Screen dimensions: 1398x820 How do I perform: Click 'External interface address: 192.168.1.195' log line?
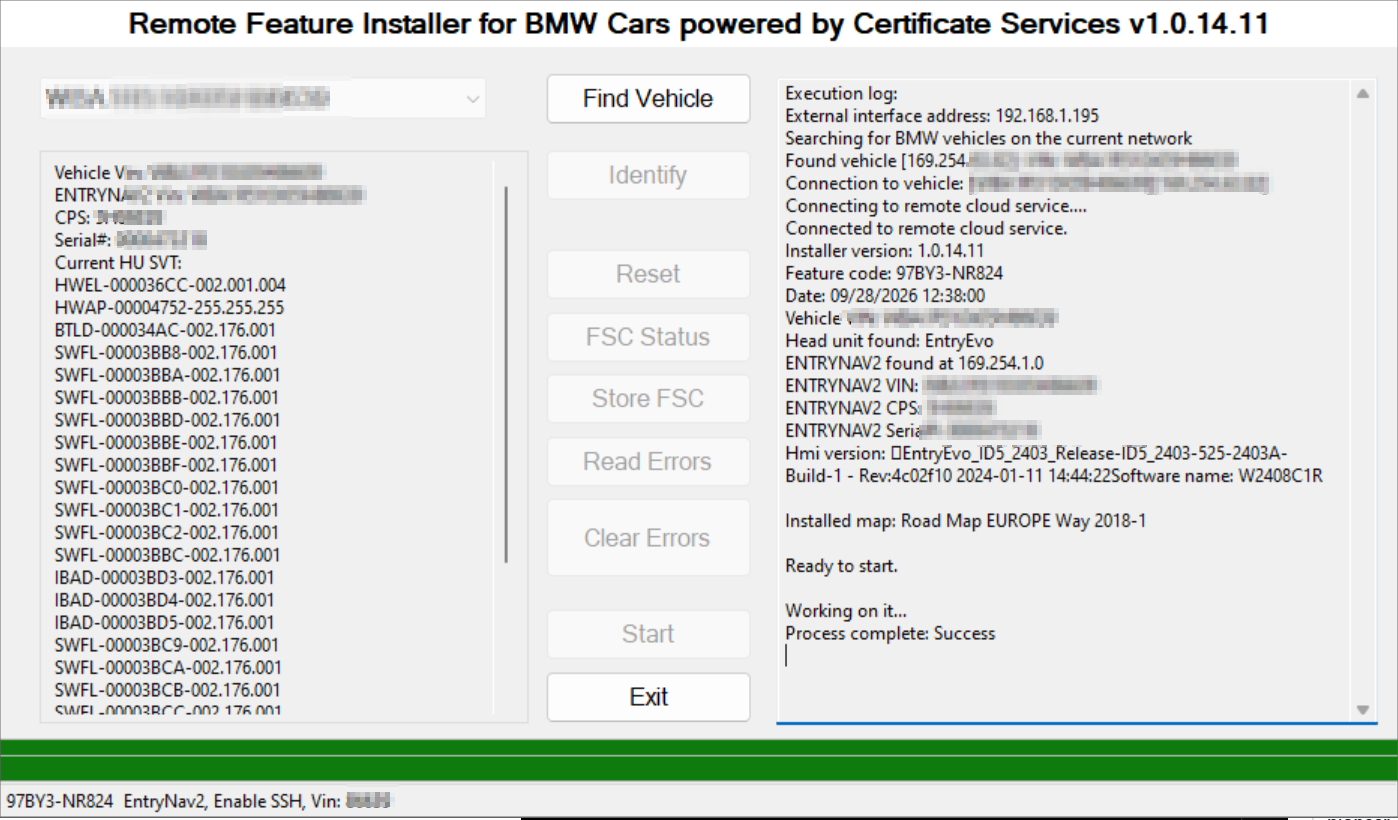point(942,116)
